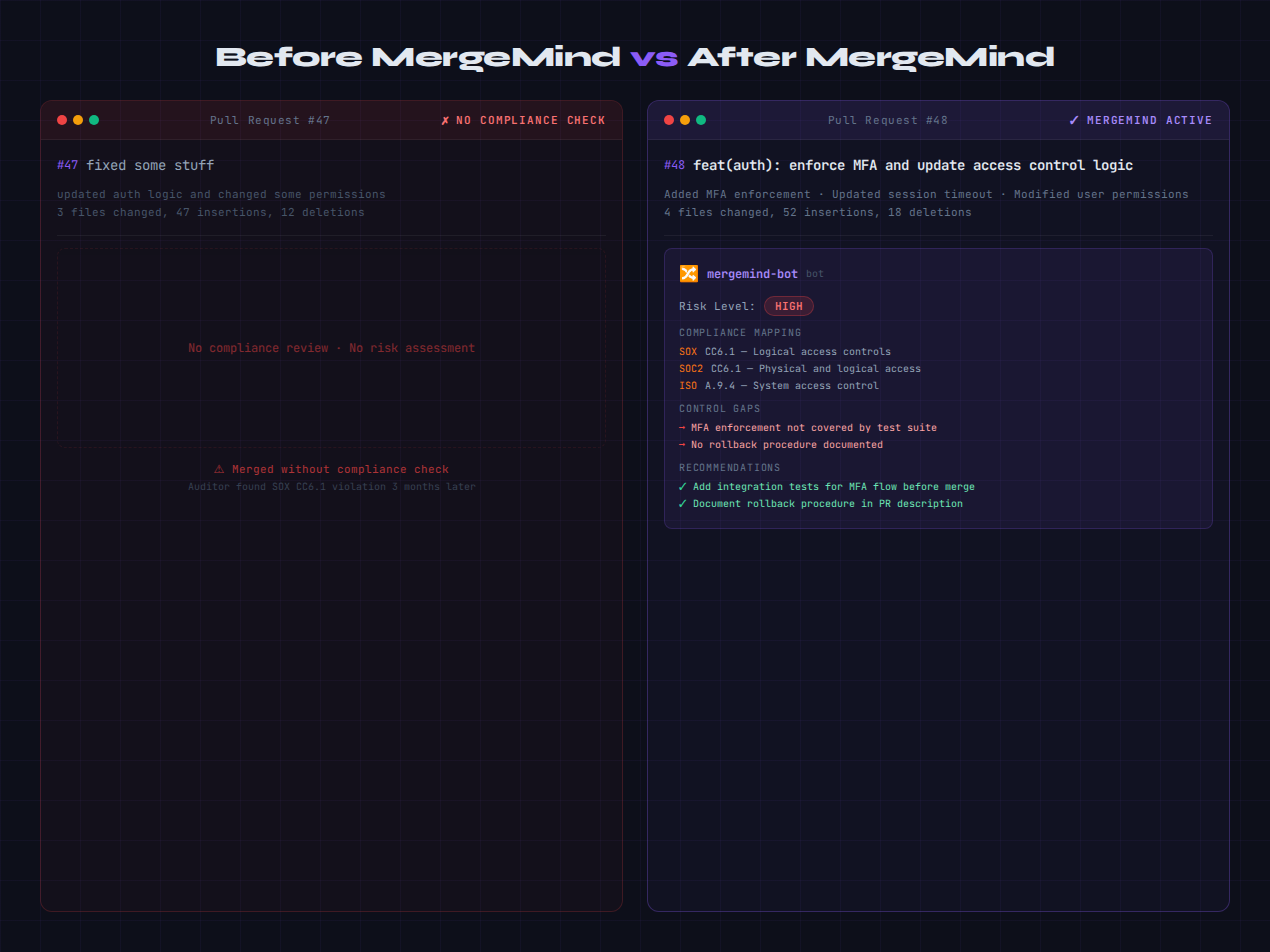Click 'Auditor found SOX CC6.1 violation 3 months later'
Screen dimensions: 1270x952
pos(332,487)
